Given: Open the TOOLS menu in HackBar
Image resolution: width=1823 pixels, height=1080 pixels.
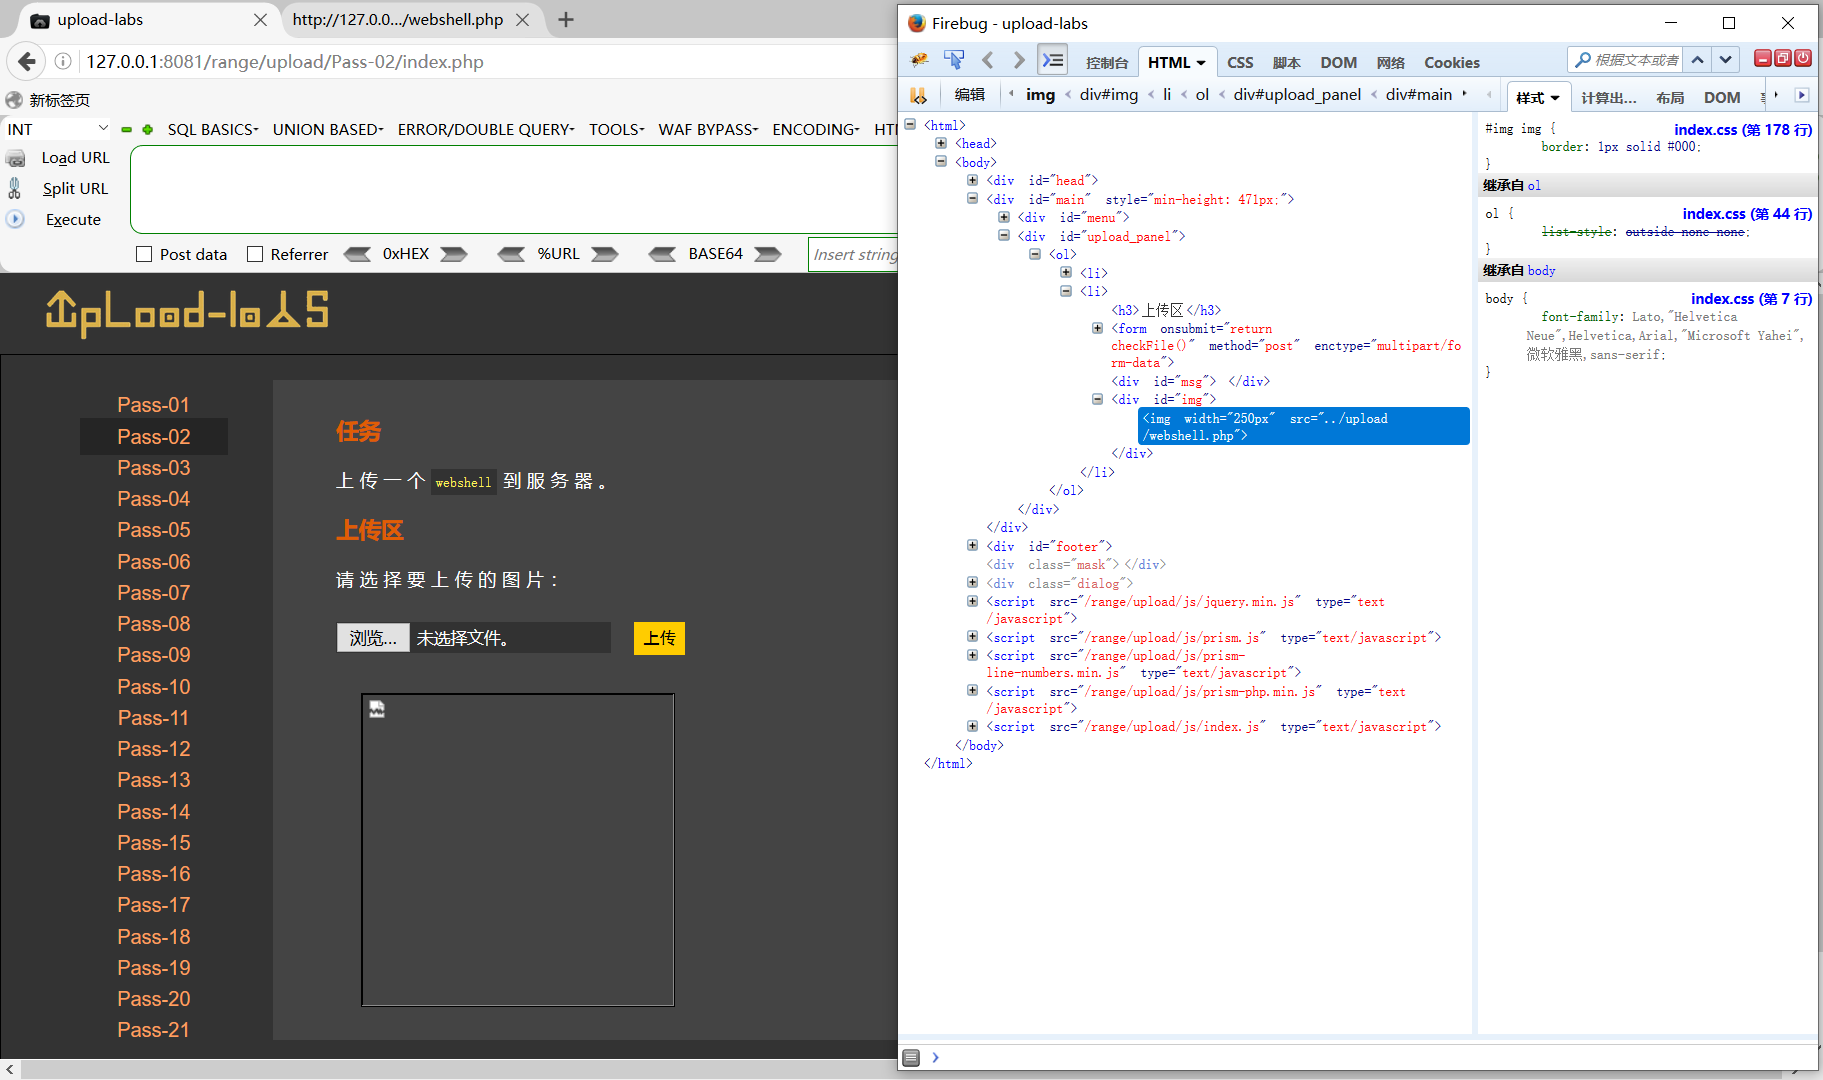Looking at the screenshot, I should [617, 129].
